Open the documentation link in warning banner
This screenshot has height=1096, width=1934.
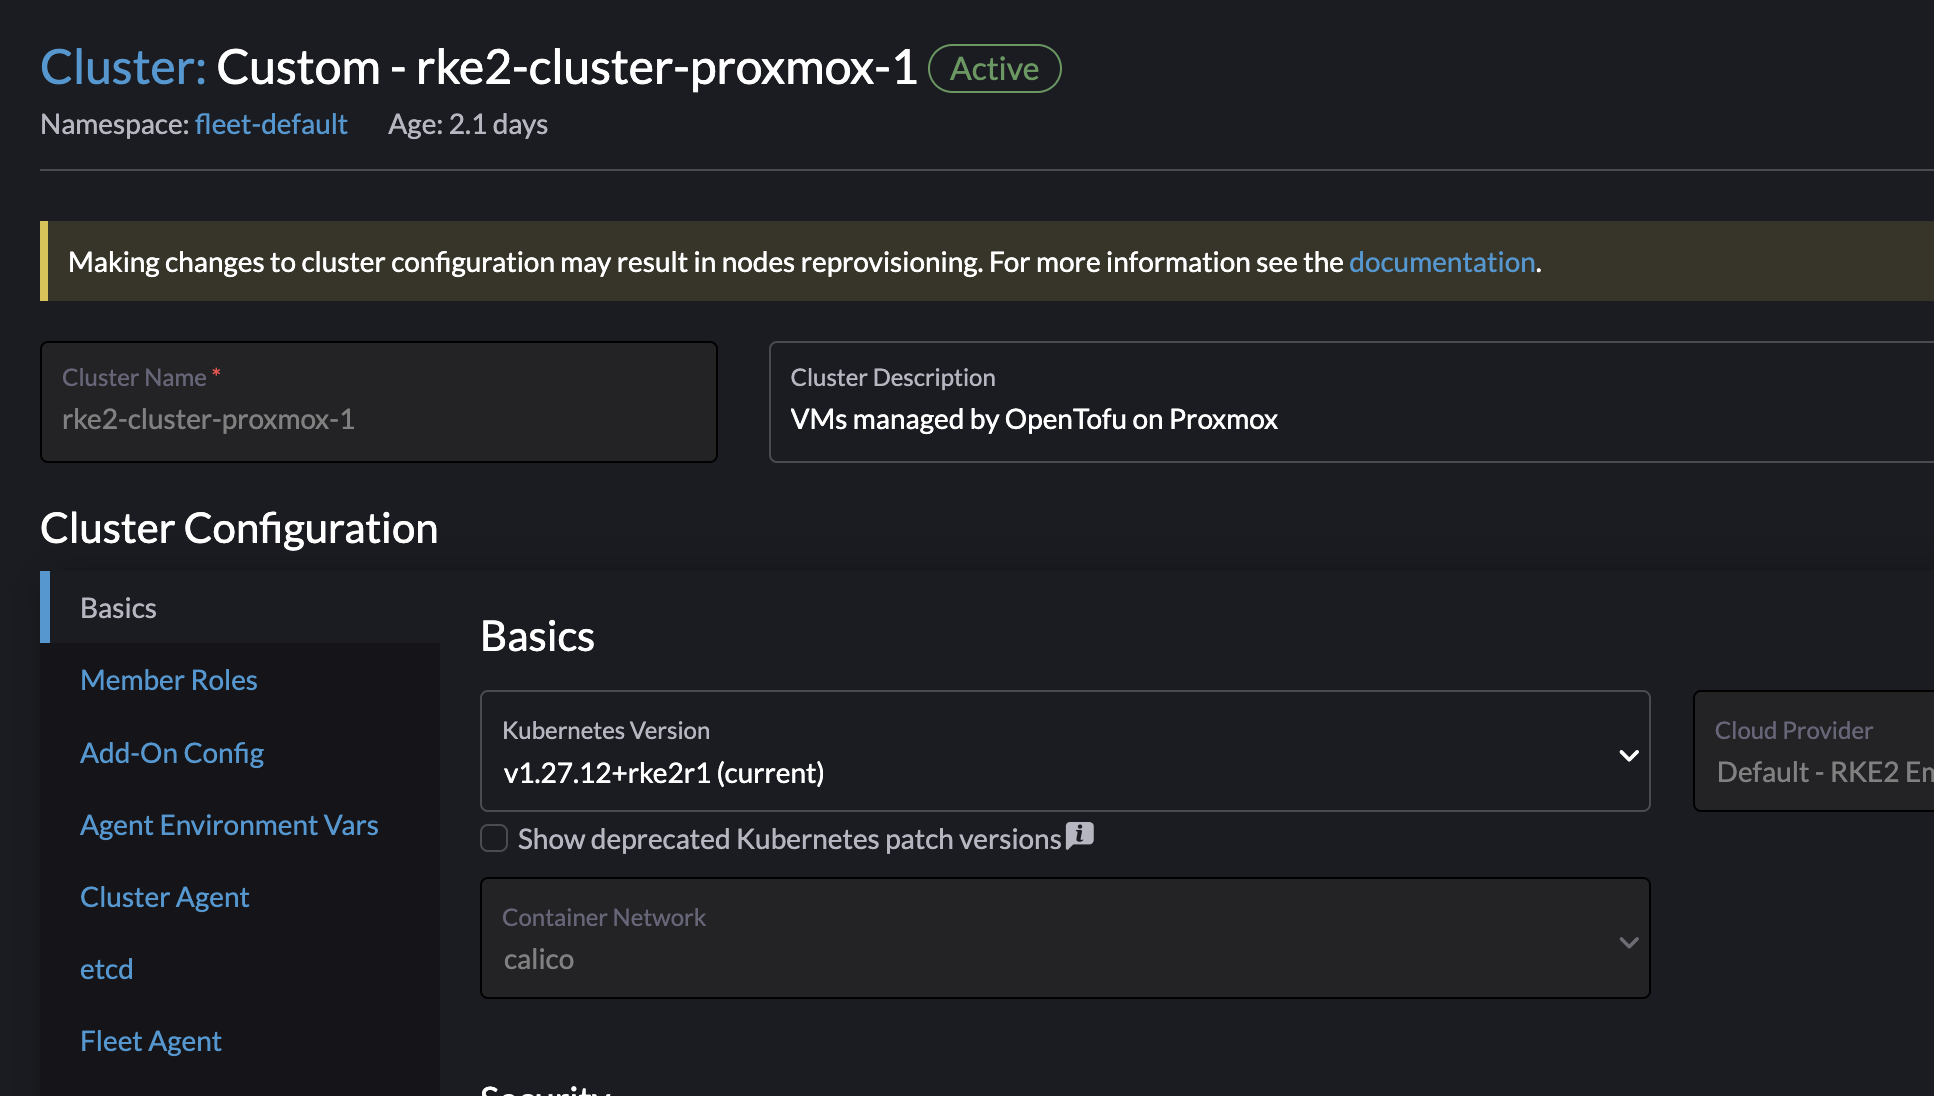pyautogui.click(x=1442, y=262)
